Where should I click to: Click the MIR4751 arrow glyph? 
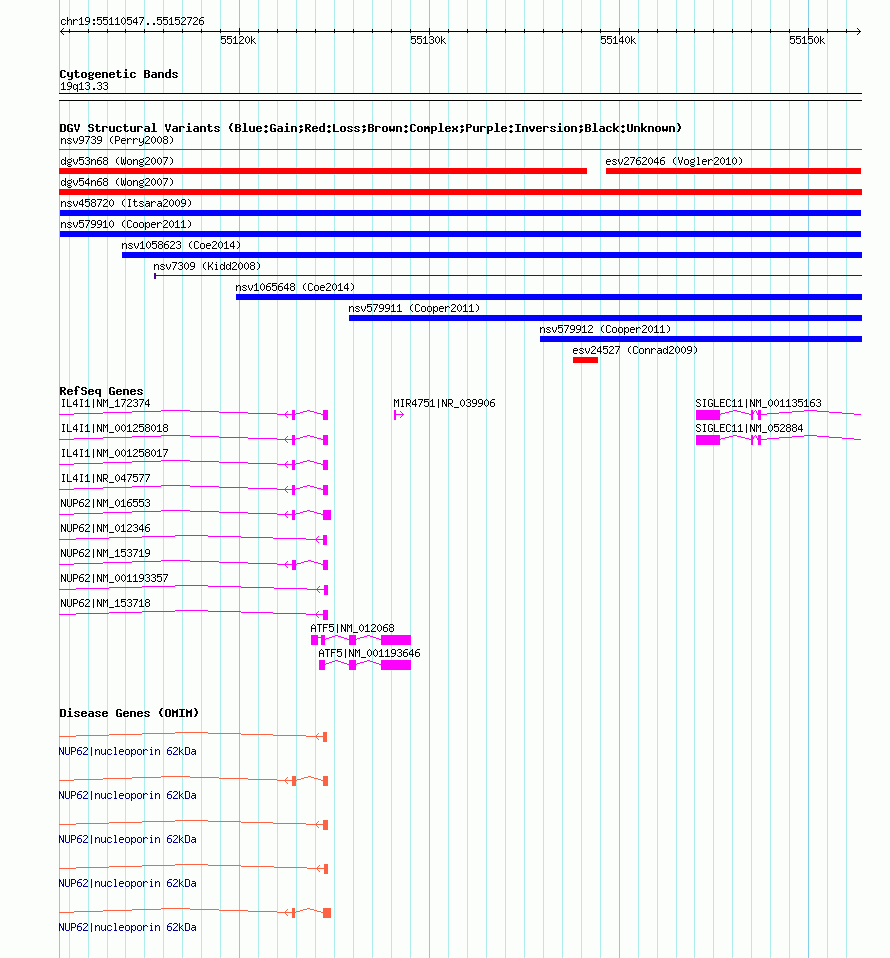[x=399, y=415]
